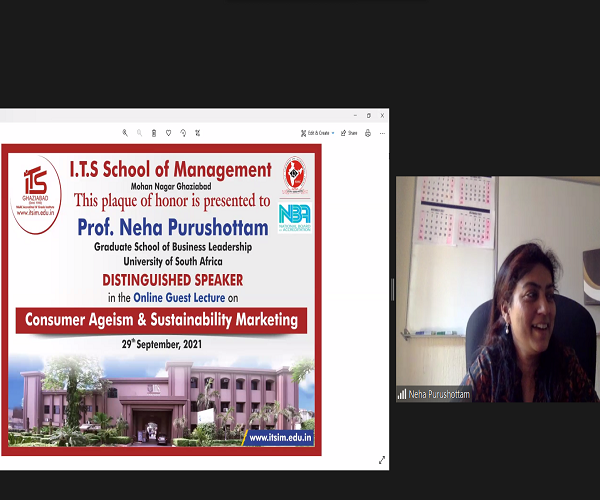Click the NBA accreditation logo
The width and height of the screenshot is (600, 500).
(295, 218)
